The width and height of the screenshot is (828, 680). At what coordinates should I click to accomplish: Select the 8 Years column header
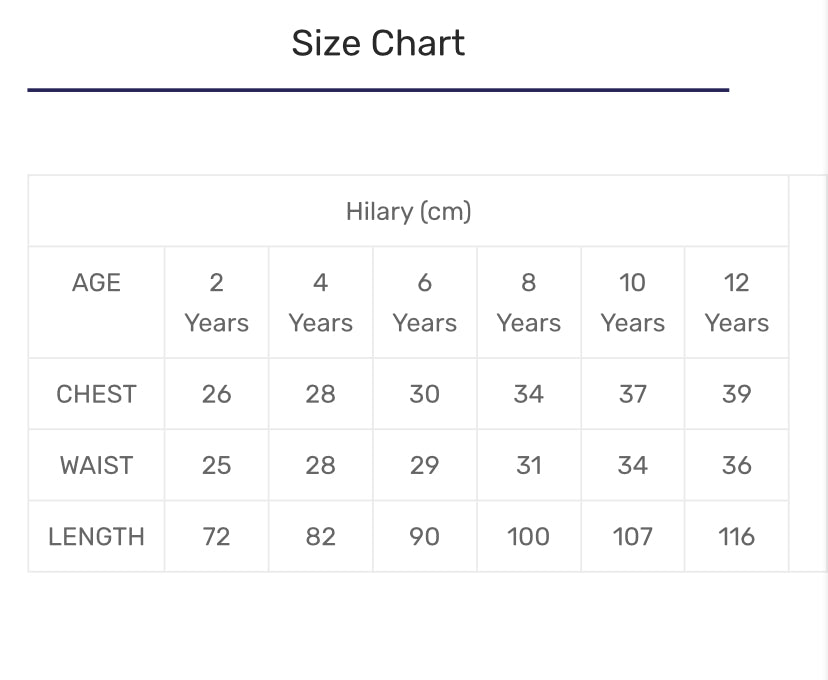pyautogui.click(x=528, y=302)
